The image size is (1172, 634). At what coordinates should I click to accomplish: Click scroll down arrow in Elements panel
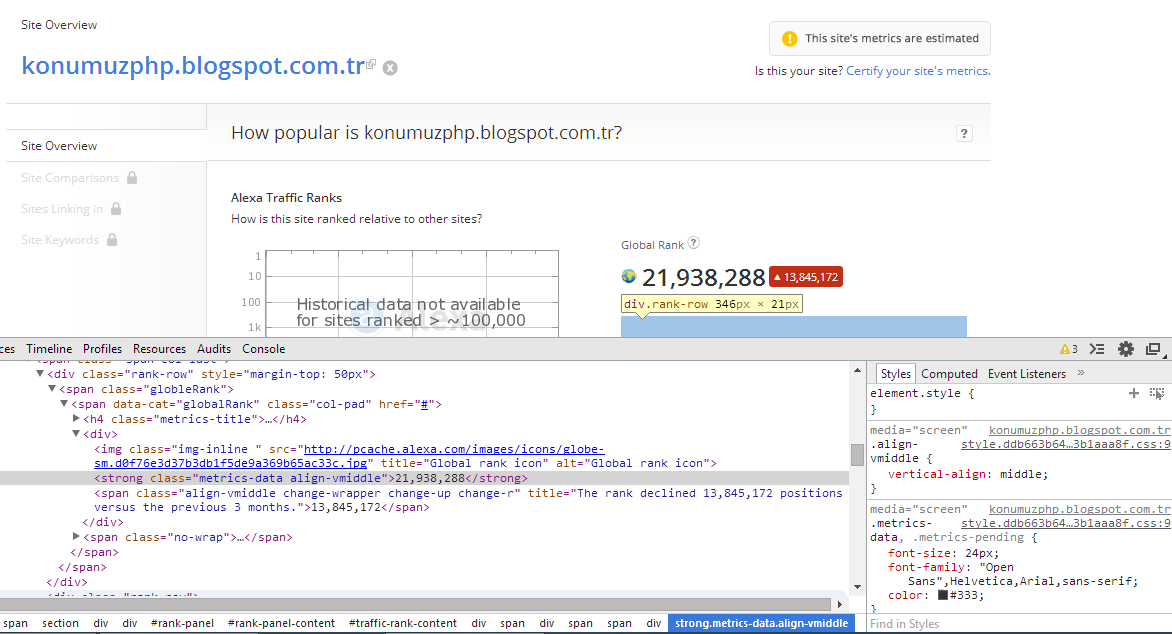pos(857,587)
